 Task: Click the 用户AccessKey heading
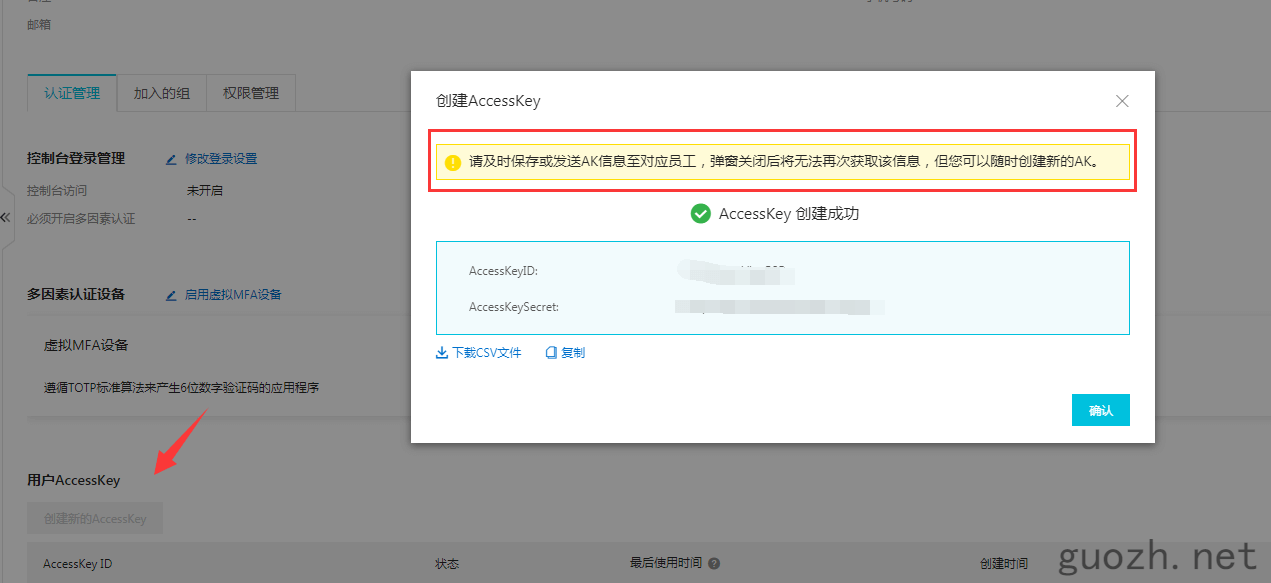click(73, 480)
